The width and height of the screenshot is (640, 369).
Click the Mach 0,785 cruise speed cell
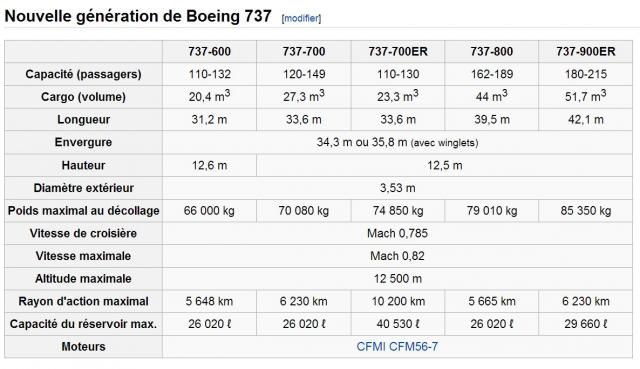coord(397,233)
